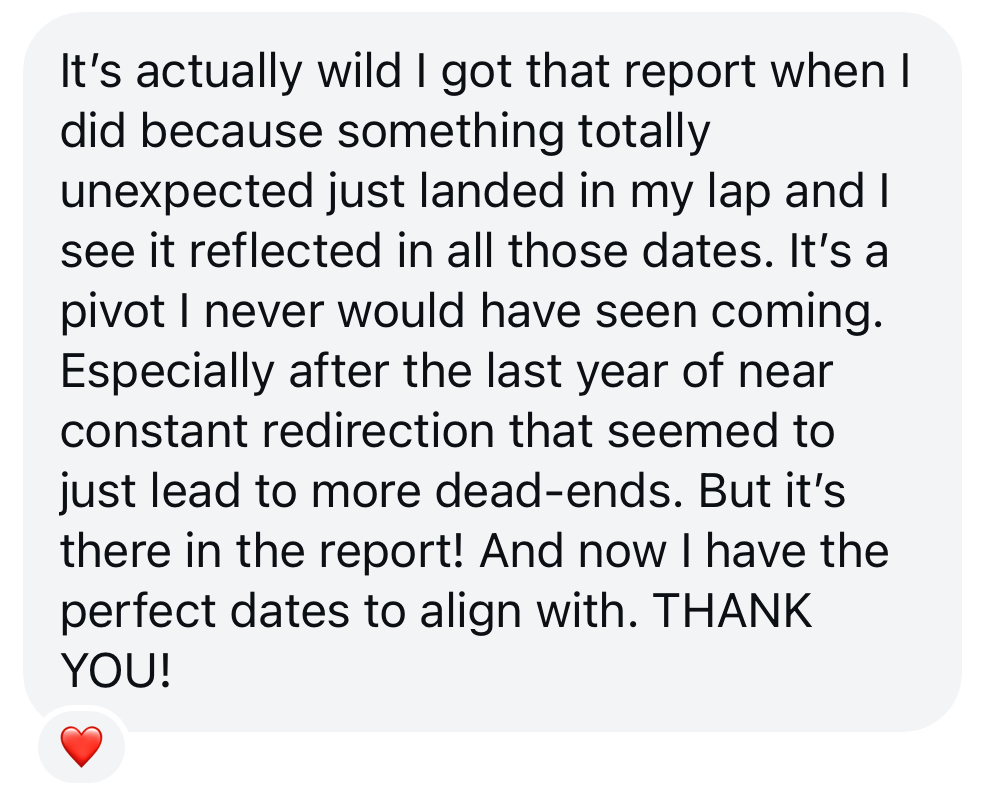Image resolution: width=990 pixels, height=804 pixels.
Task: Click the phrase "got that report"
Action: pyautogui.click(x=598, y=71)
